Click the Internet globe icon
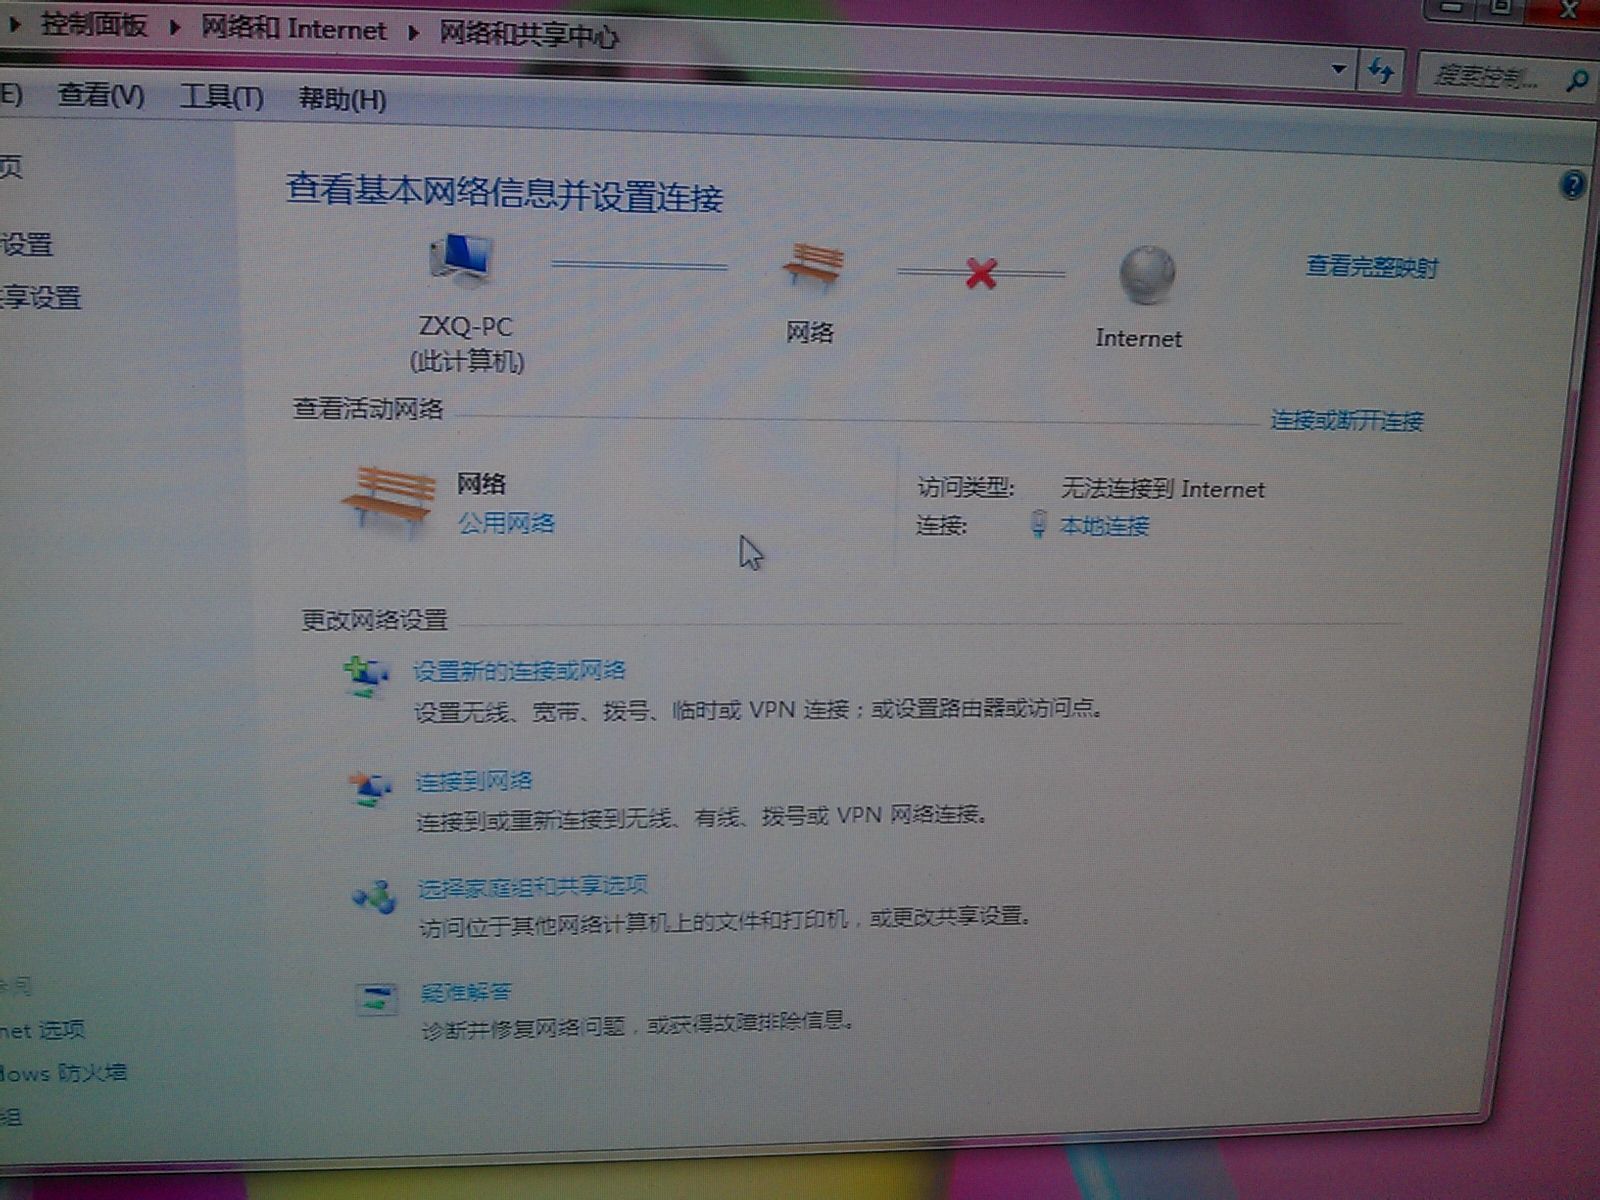The image size is (1600, 1200). tap(1146, 275)
